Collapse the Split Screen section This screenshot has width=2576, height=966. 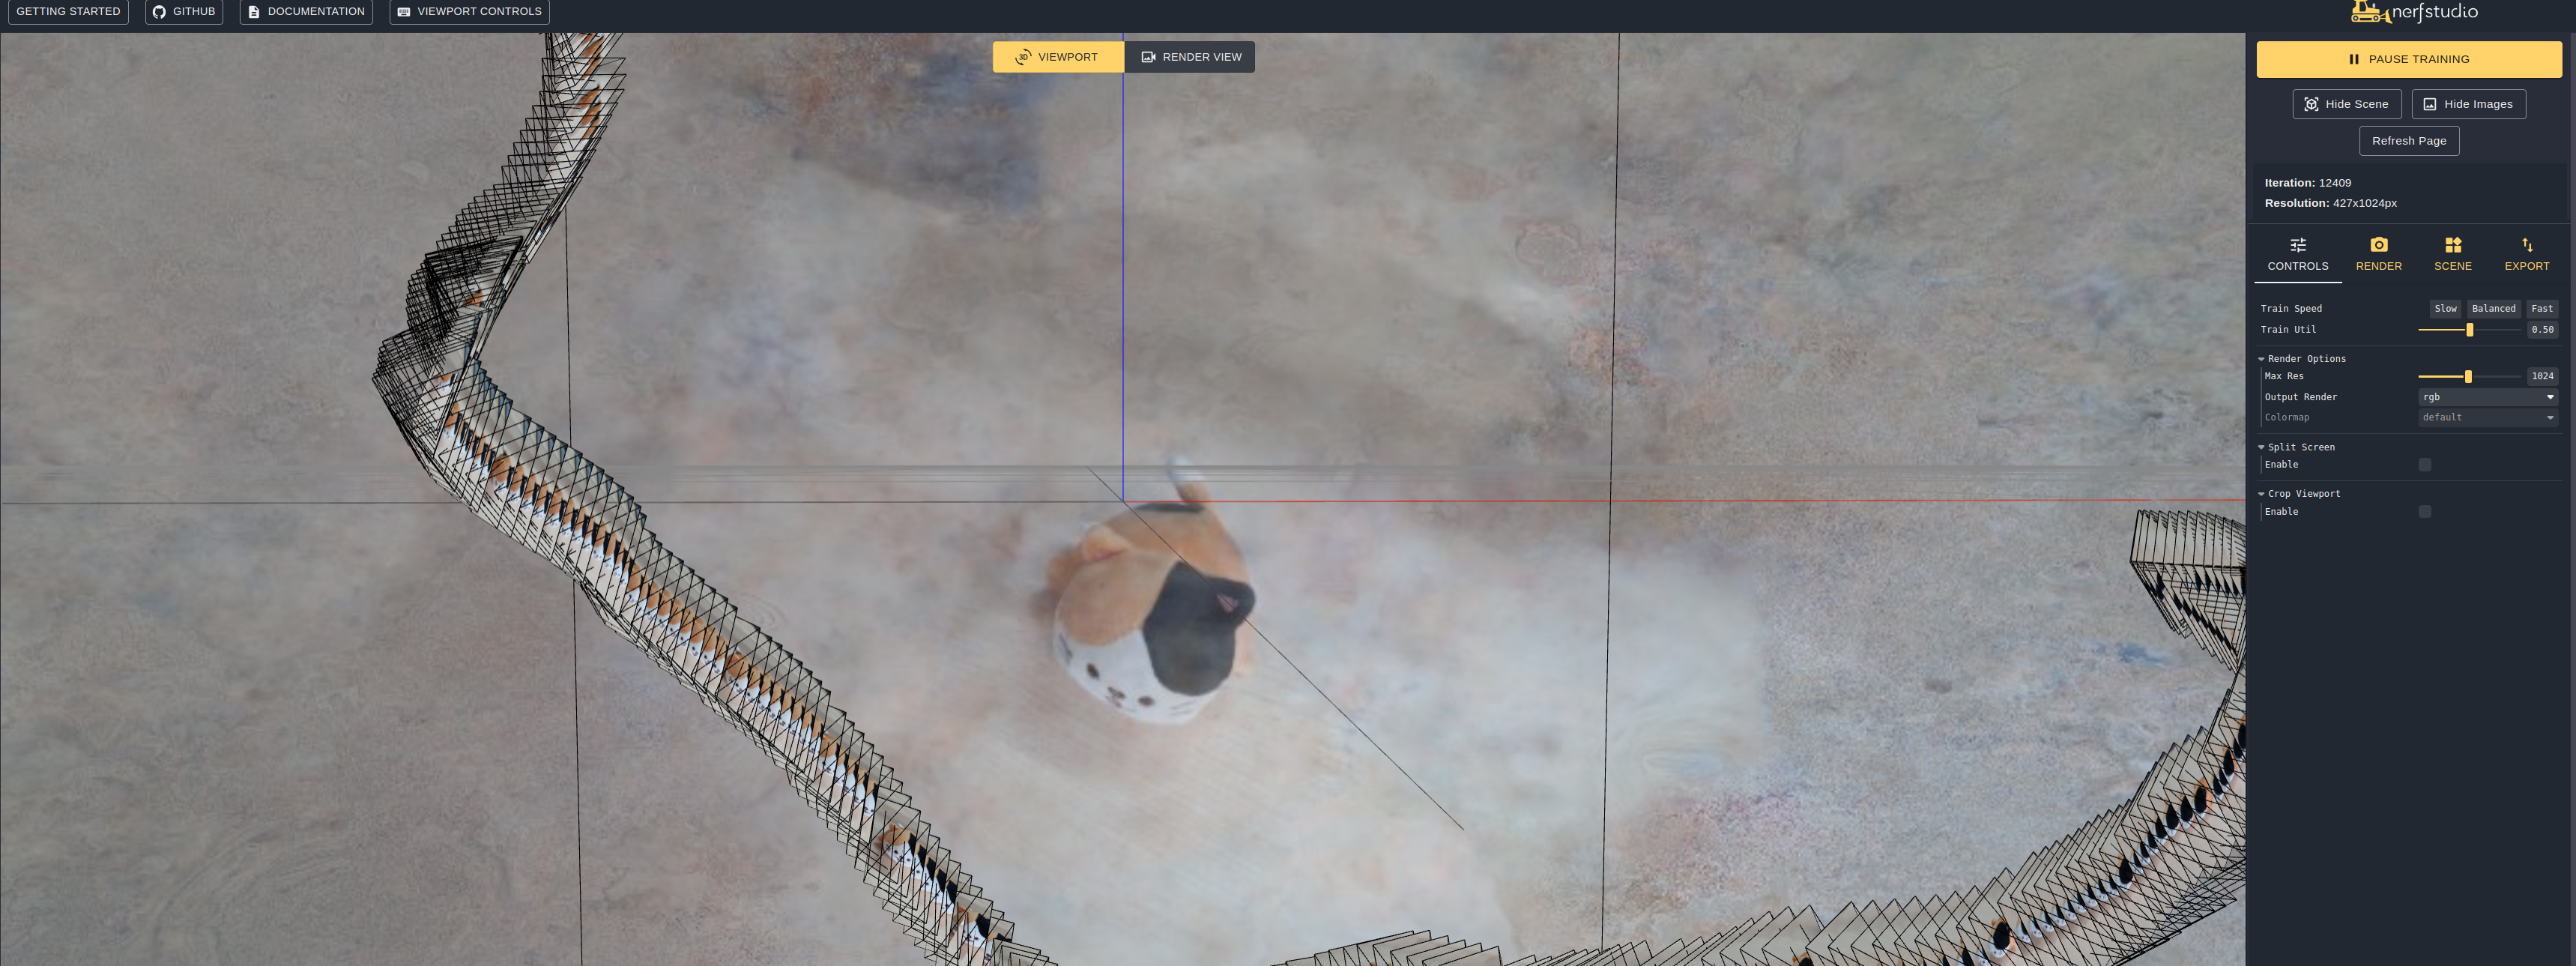point(2300,448)
